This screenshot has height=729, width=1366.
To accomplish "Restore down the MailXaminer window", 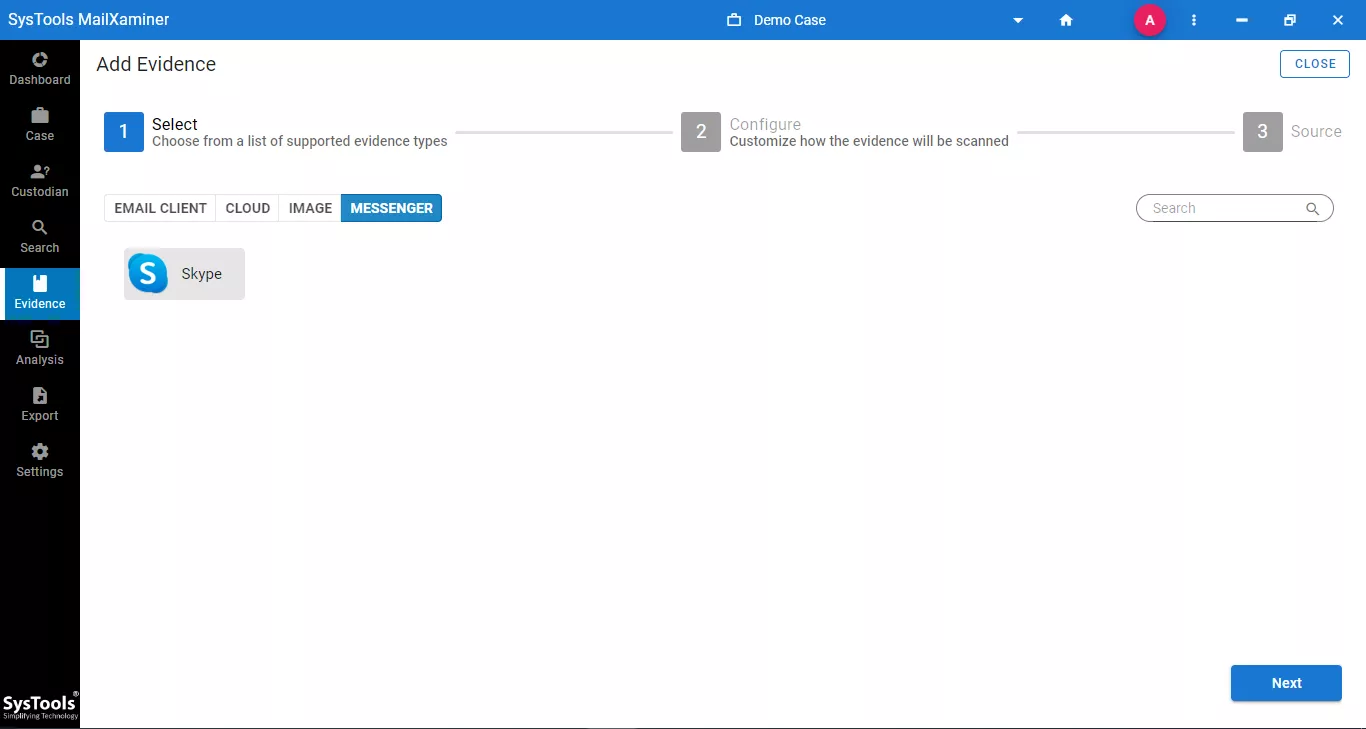I will click(1290, 20).
